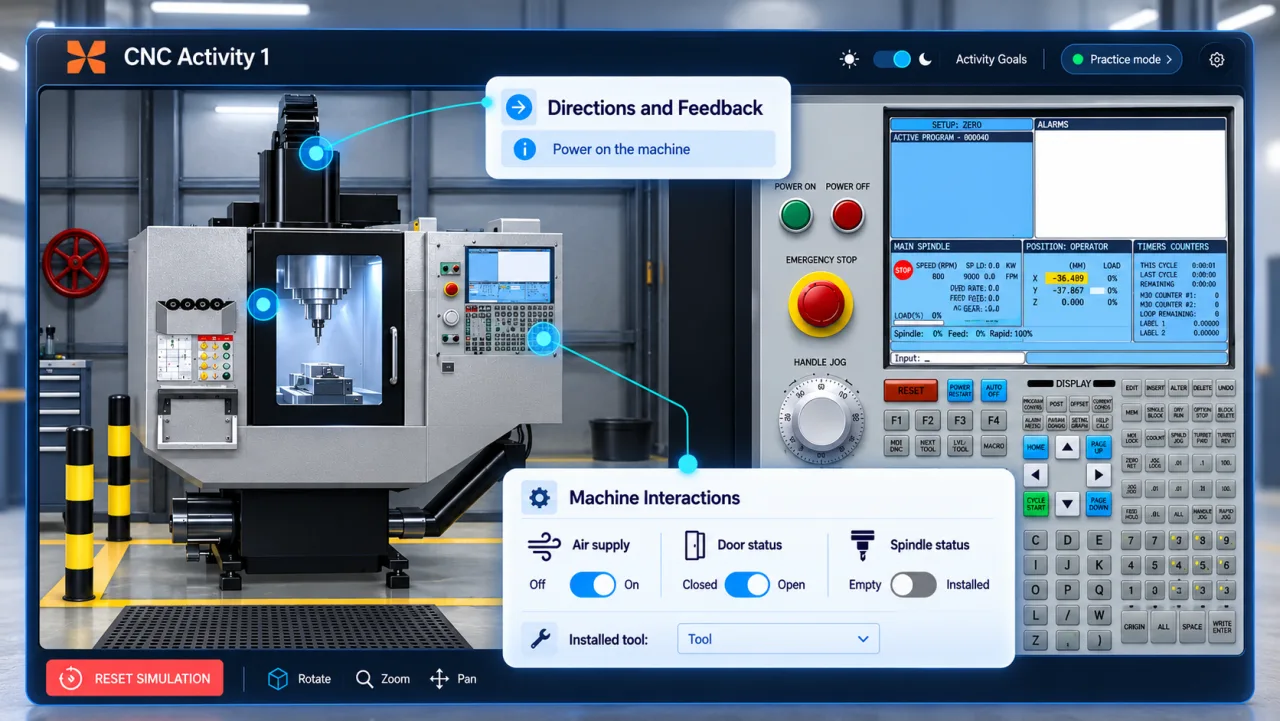Click the down arrow key on keypad
1280x721 pixels.
pos(1067,504)
